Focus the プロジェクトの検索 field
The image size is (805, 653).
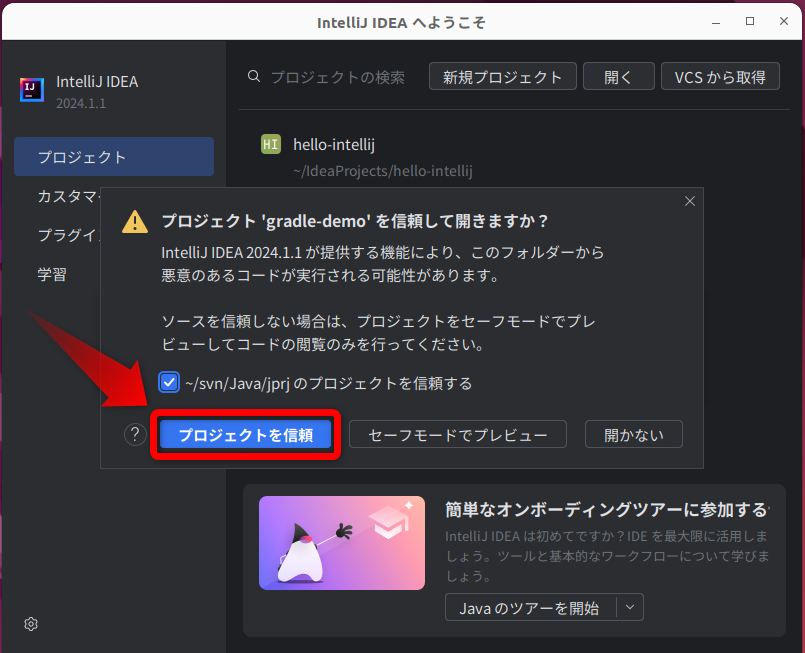pos(337,77)
